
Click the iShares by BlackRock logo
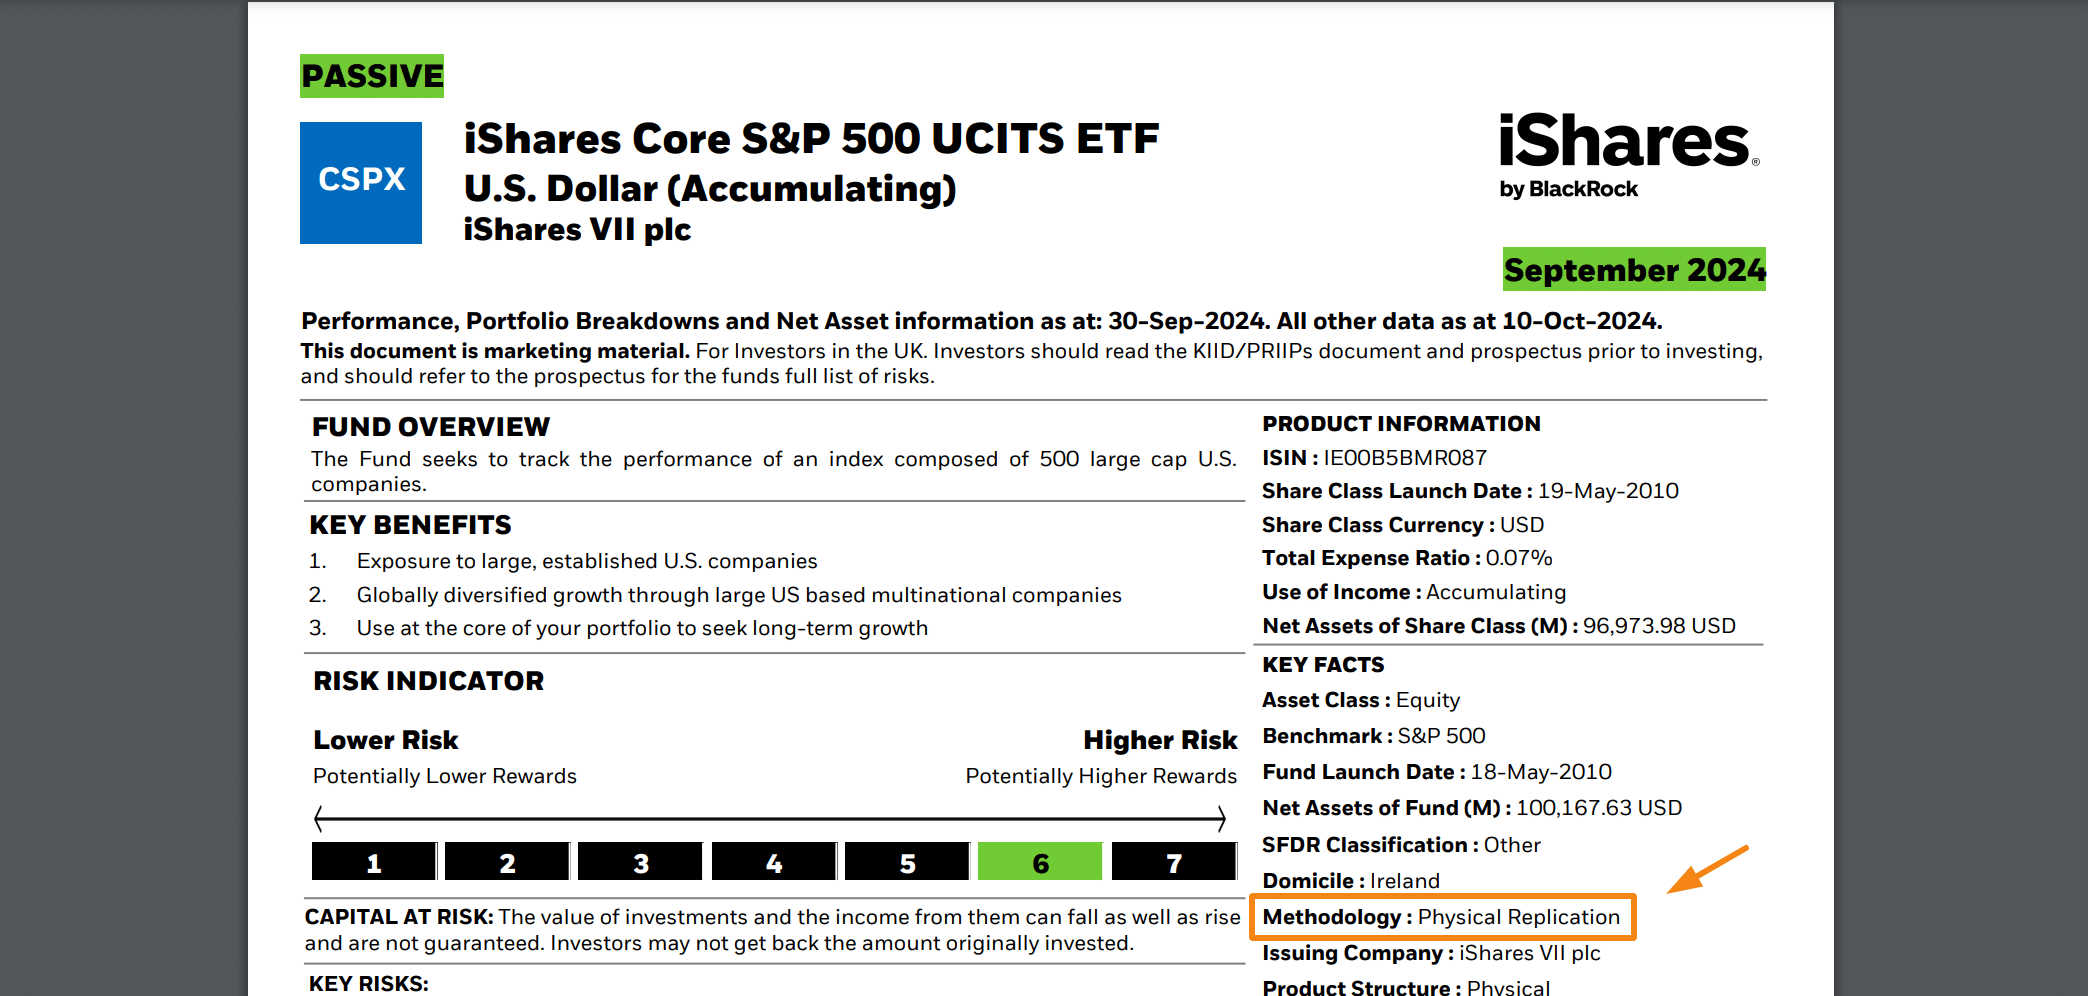point(1629,156)
